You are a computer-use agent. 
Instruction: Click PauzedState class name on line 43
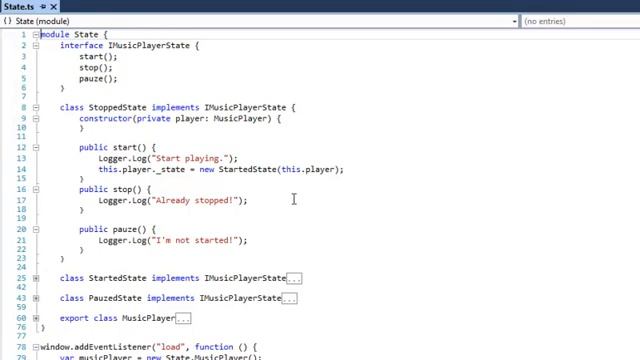coord(115,298)
